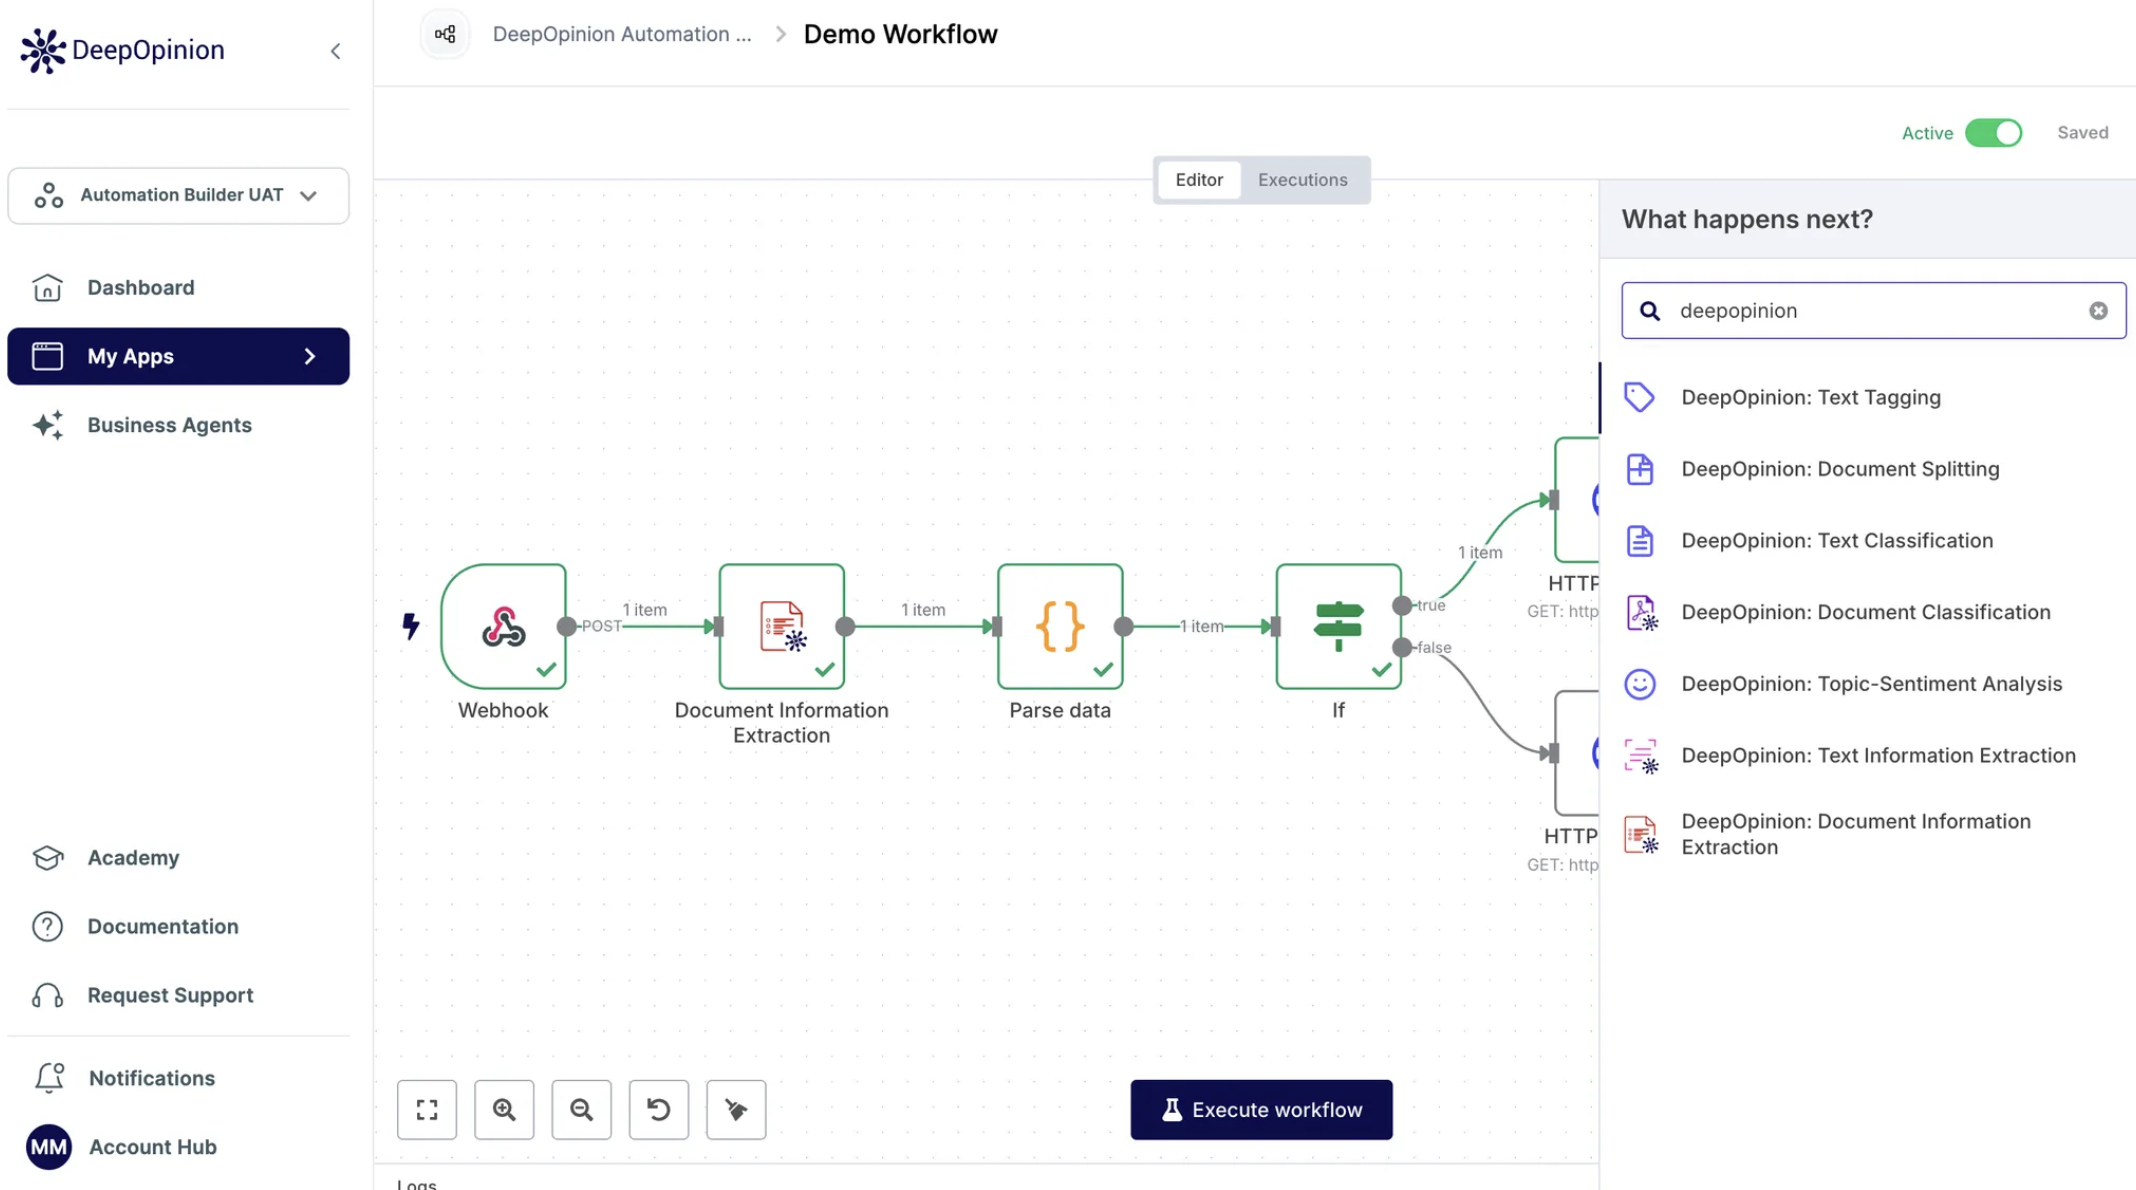
Task: Click the tidy up nodes broom button
Action: pos(736,1109)
